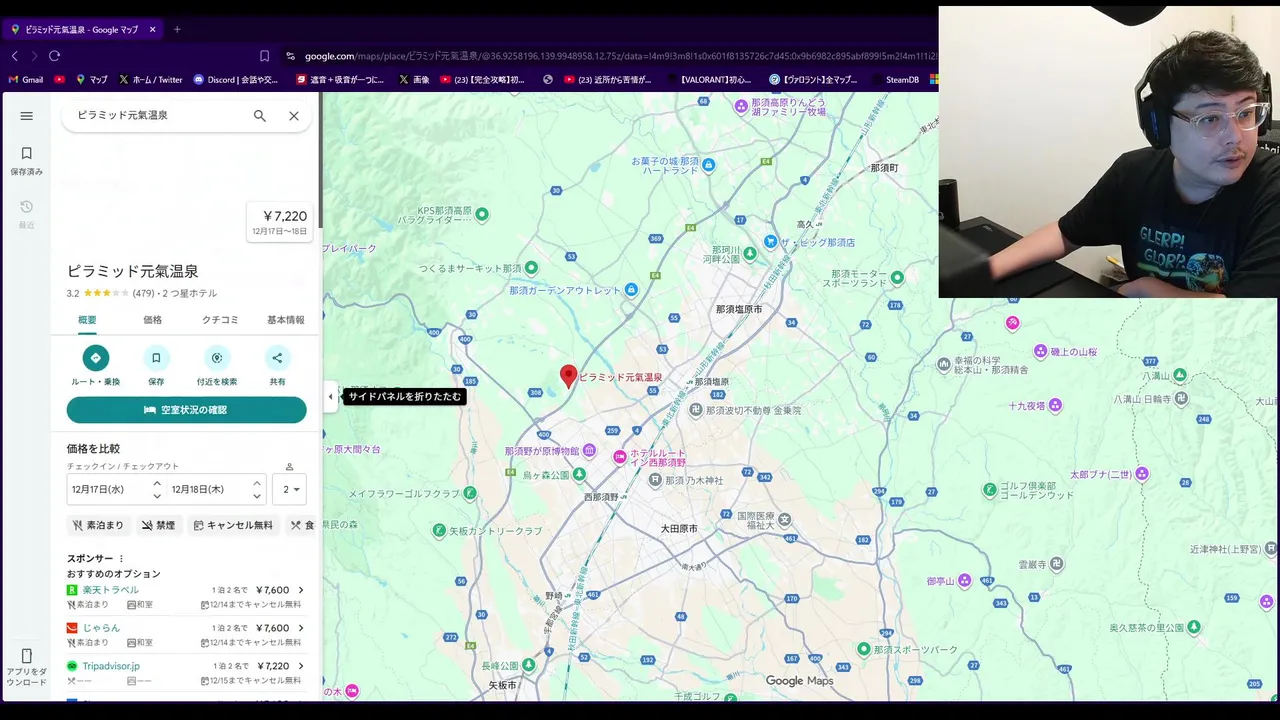Click the お菓子の城 那須ハートランド marker
This screenshot has height=720, width=1280.
[x=709, y=165]
